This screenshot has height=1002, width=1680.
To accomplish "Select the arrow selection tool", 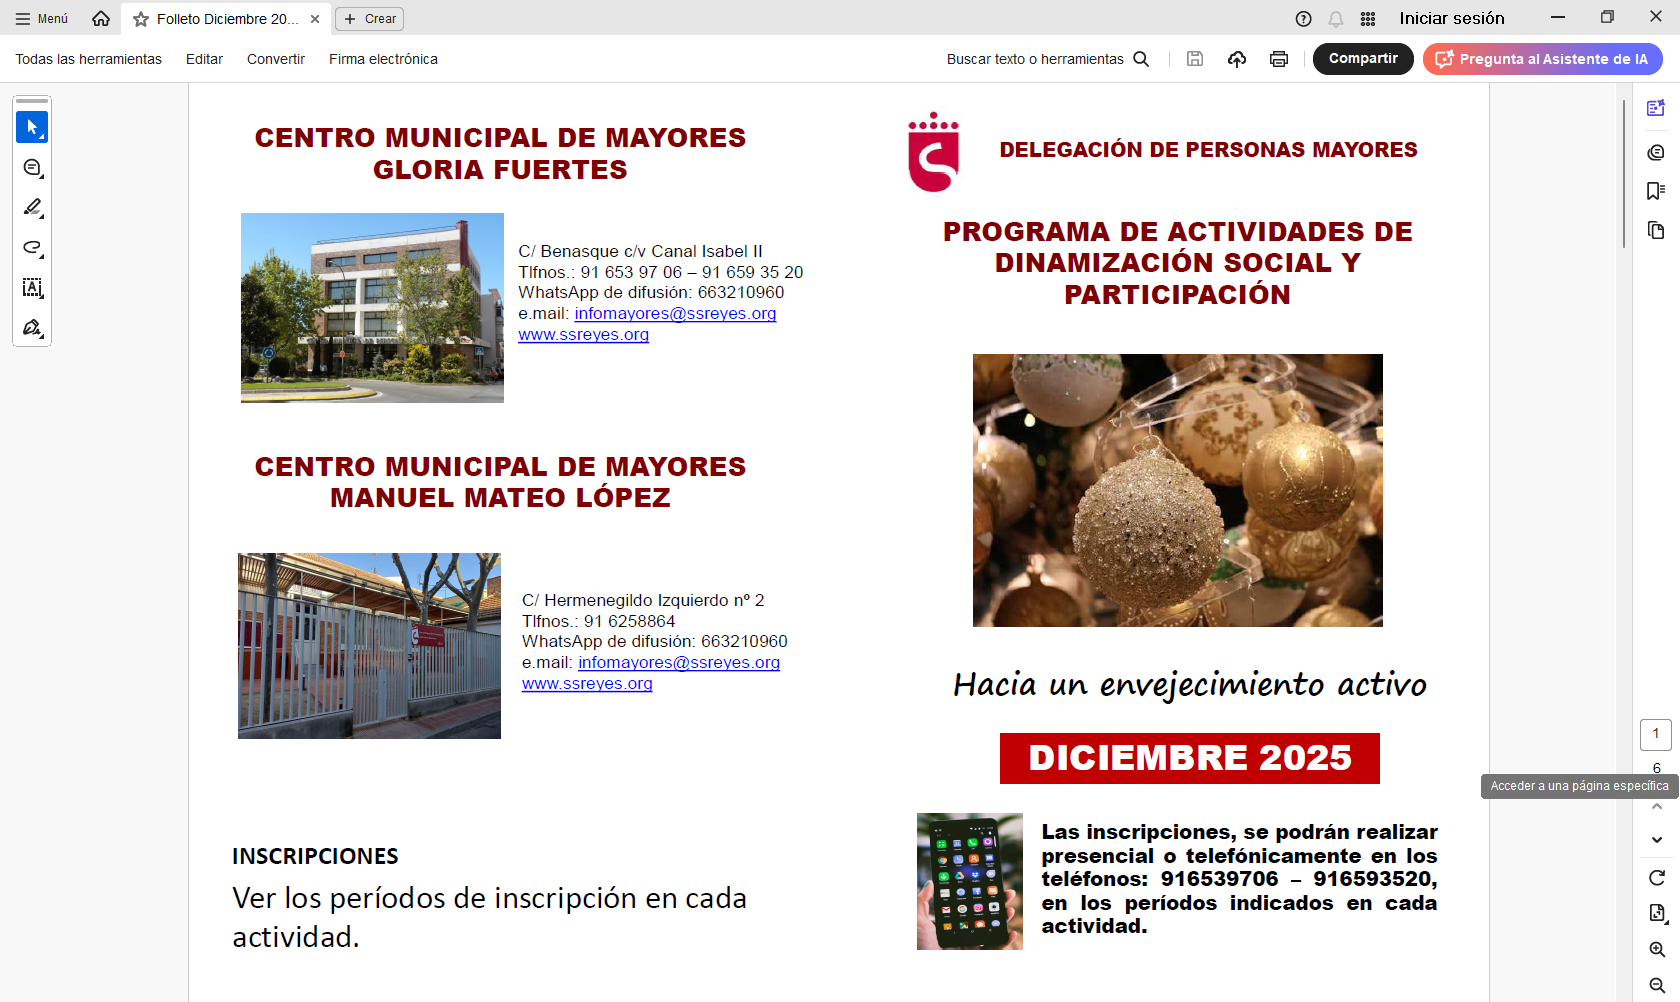I will click(32, 128).
